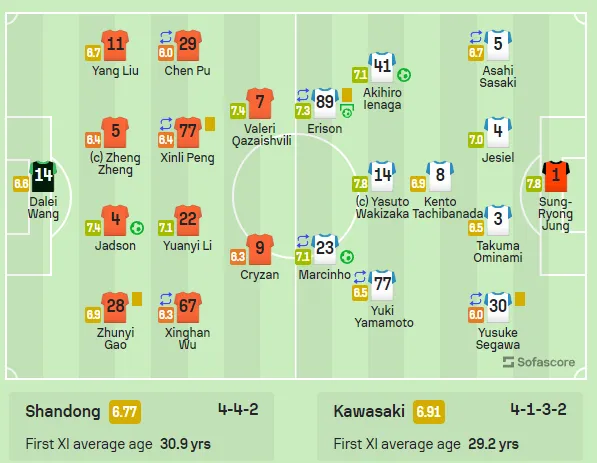Select the Valeri Qazaishvili player name
Image resolution: width=597 pixels, height=463 pixels.
(x=261, y=134)
